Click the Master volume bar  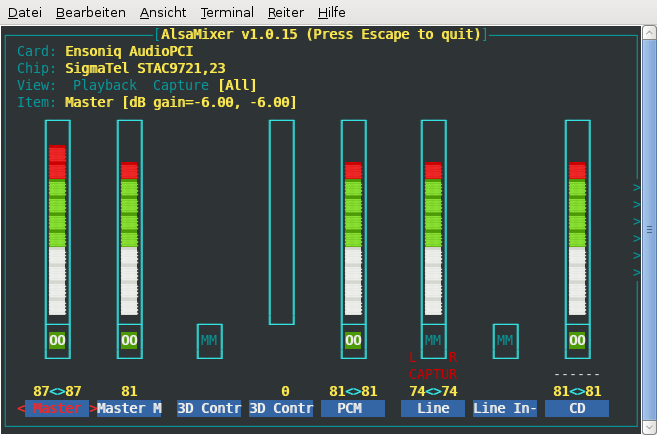pyautogui.click(x=57, y=222)
